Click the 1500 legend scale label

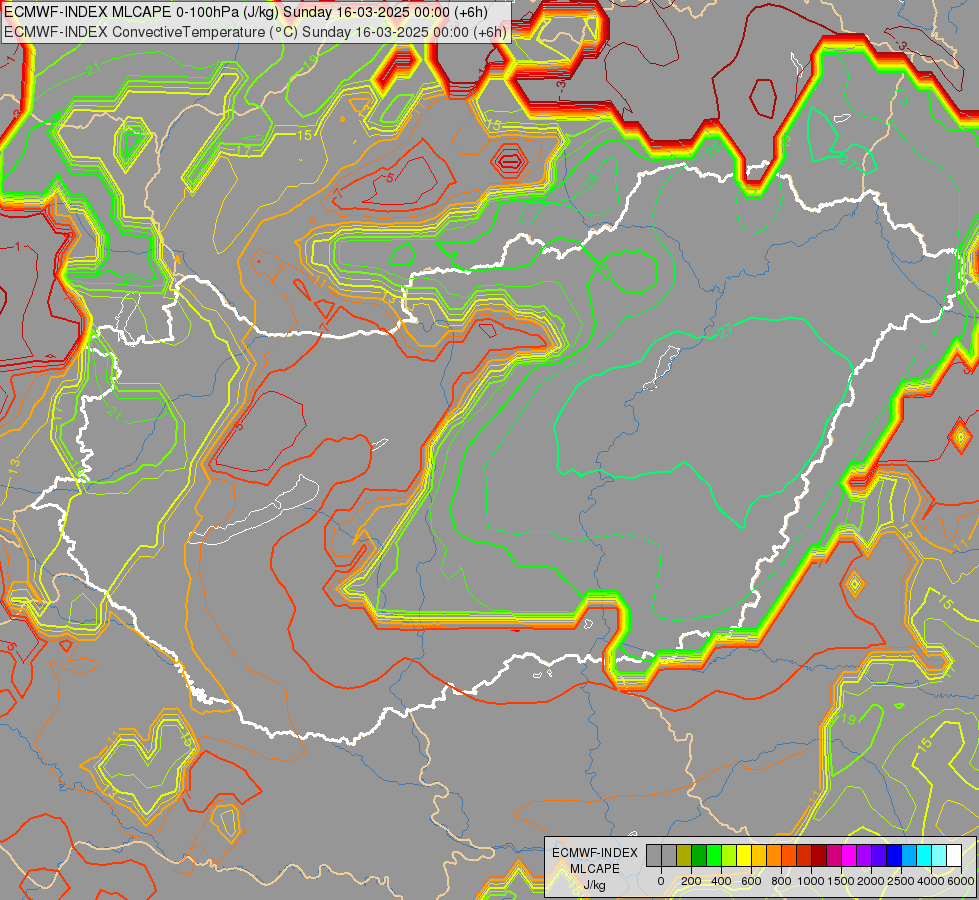841,881
